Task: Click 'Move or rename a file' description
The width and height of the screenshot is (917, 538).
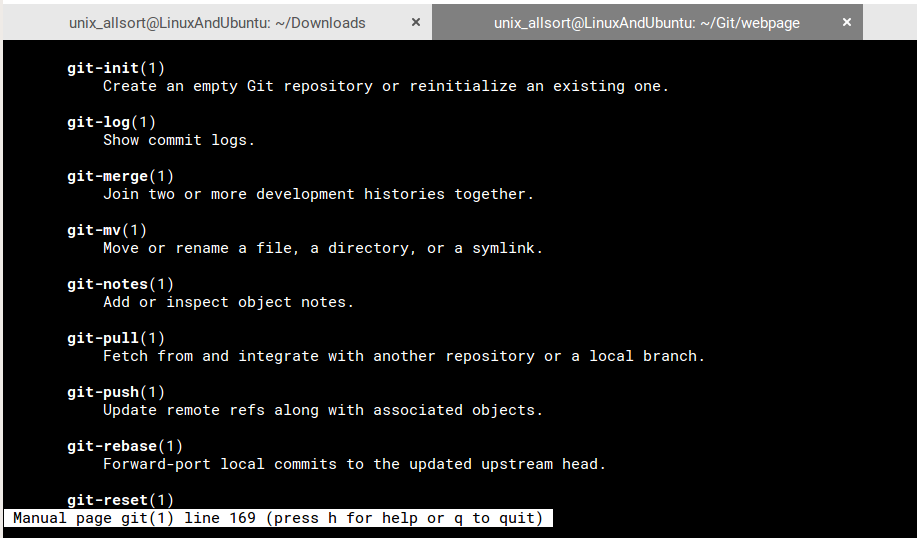Action: (323, 248)
